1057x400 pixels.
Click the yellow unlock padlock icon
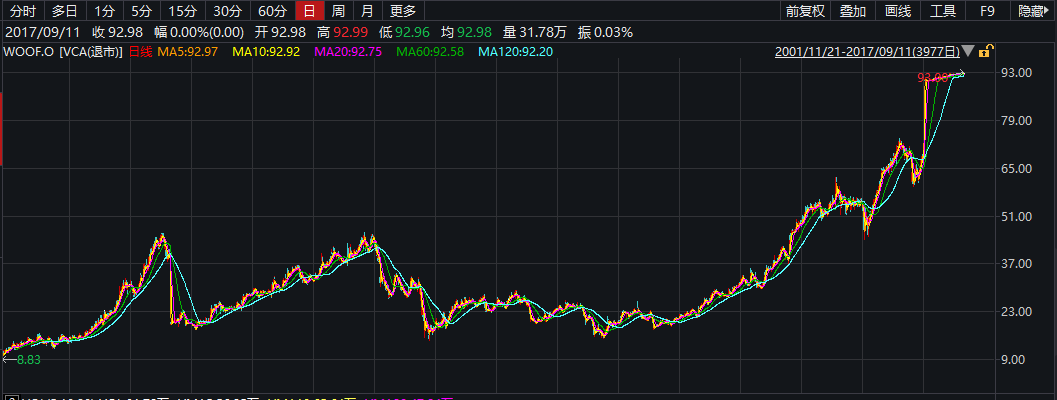point(986,51)
